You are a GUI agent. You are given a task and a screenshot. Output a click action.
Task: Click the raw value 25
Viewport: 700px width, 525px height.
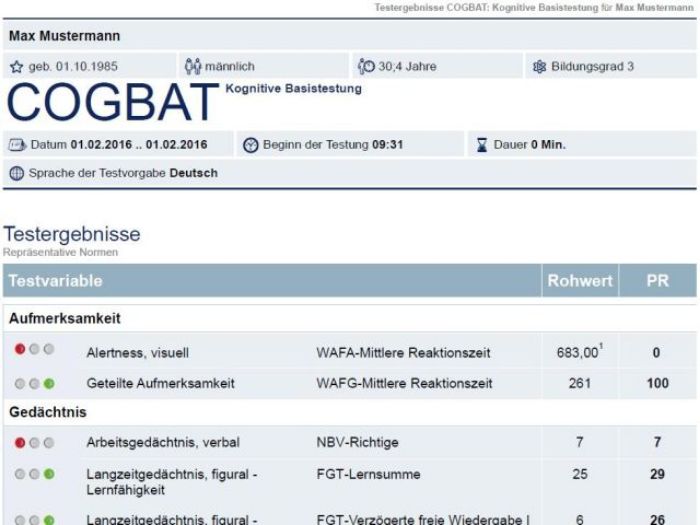coord(579,474)
